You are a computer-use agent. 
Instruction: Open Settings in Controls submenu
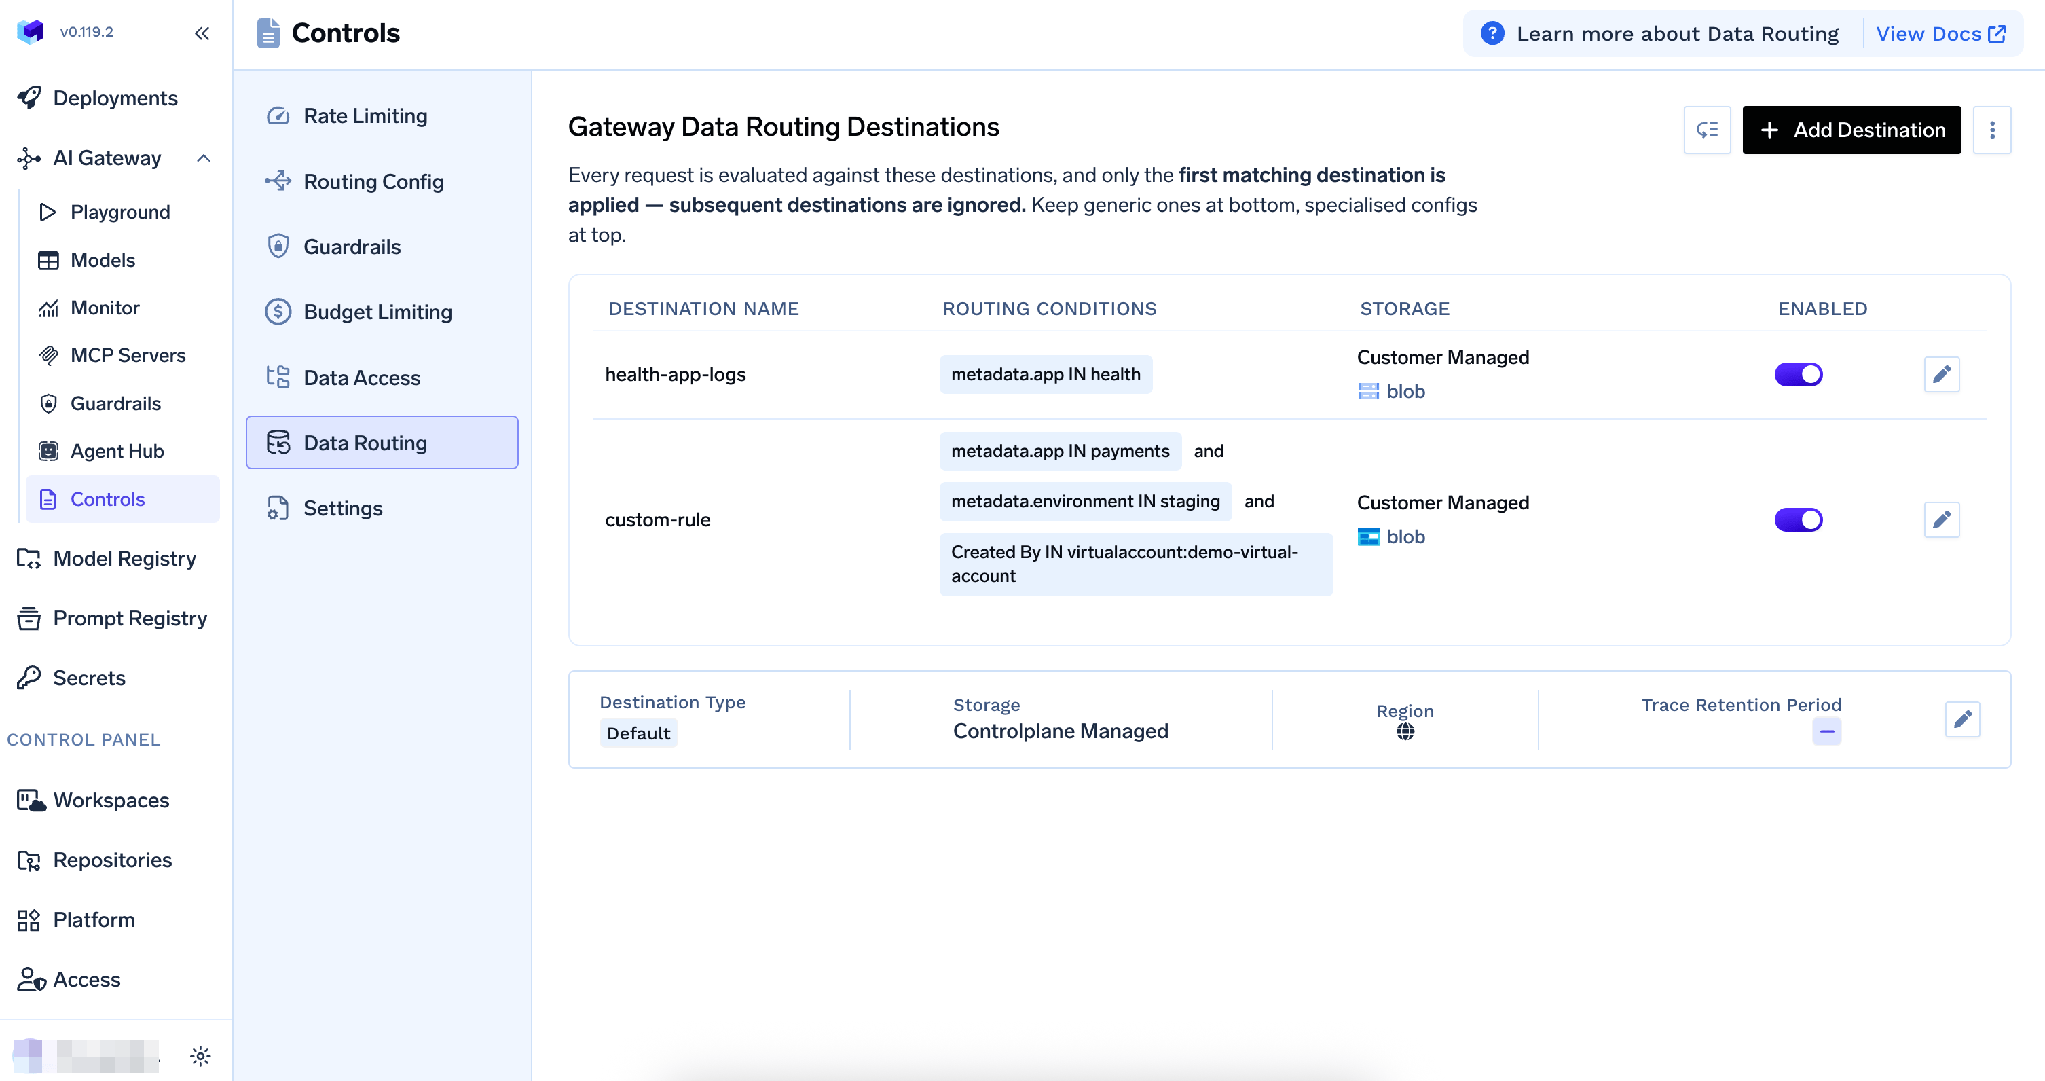(x=382, y=508)
